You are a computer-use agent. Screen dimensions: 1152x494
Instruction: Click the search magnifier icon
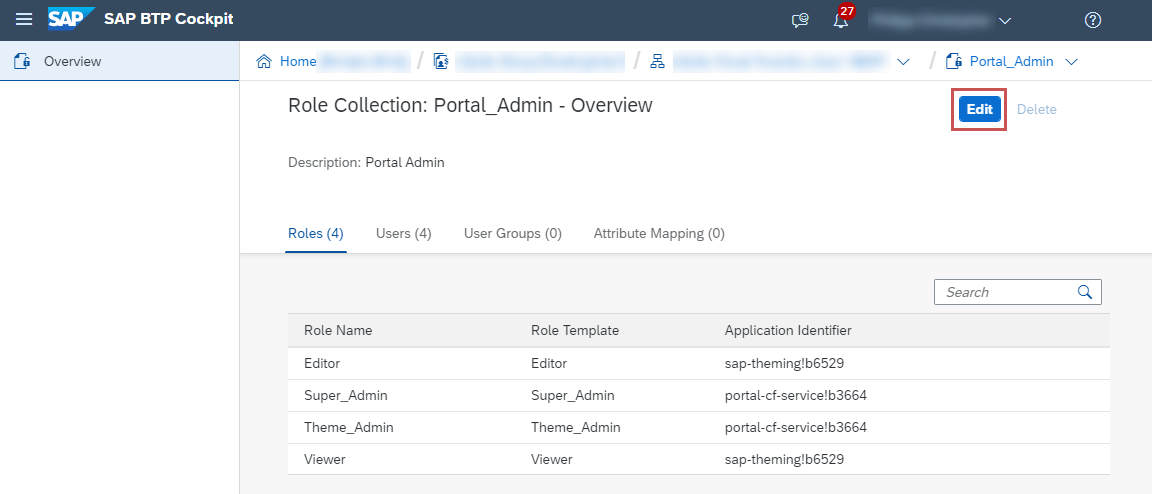click(x=1084, y=292)
